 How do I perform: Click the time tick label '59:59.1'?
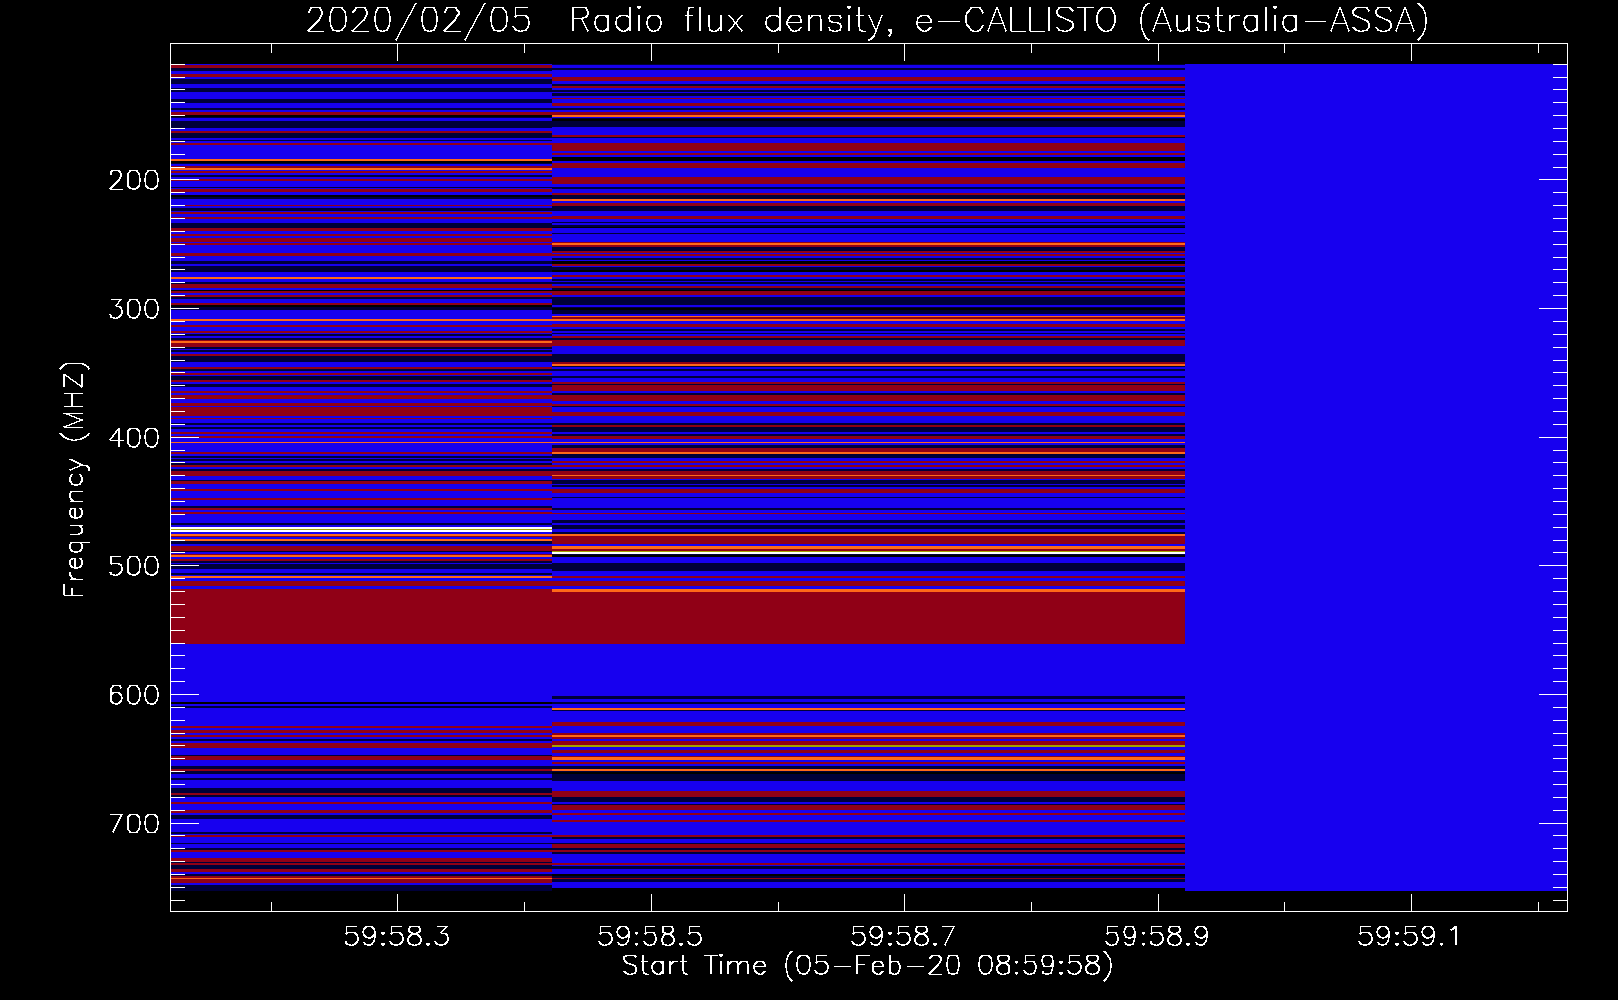[1410, 937]
